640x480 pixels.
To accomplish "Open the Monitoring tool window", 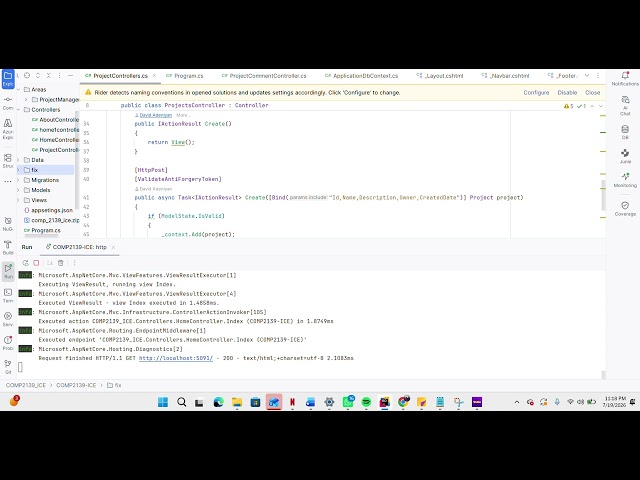I will 625,180.
